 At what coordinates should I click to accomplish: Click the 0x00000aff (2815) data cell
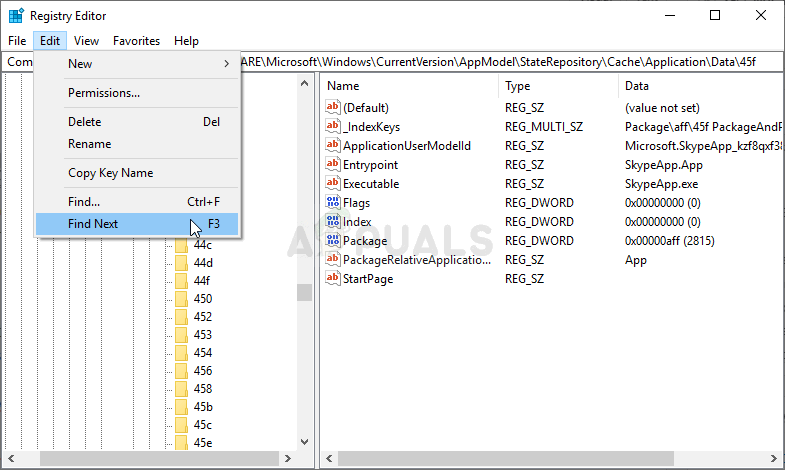[669, 241]
